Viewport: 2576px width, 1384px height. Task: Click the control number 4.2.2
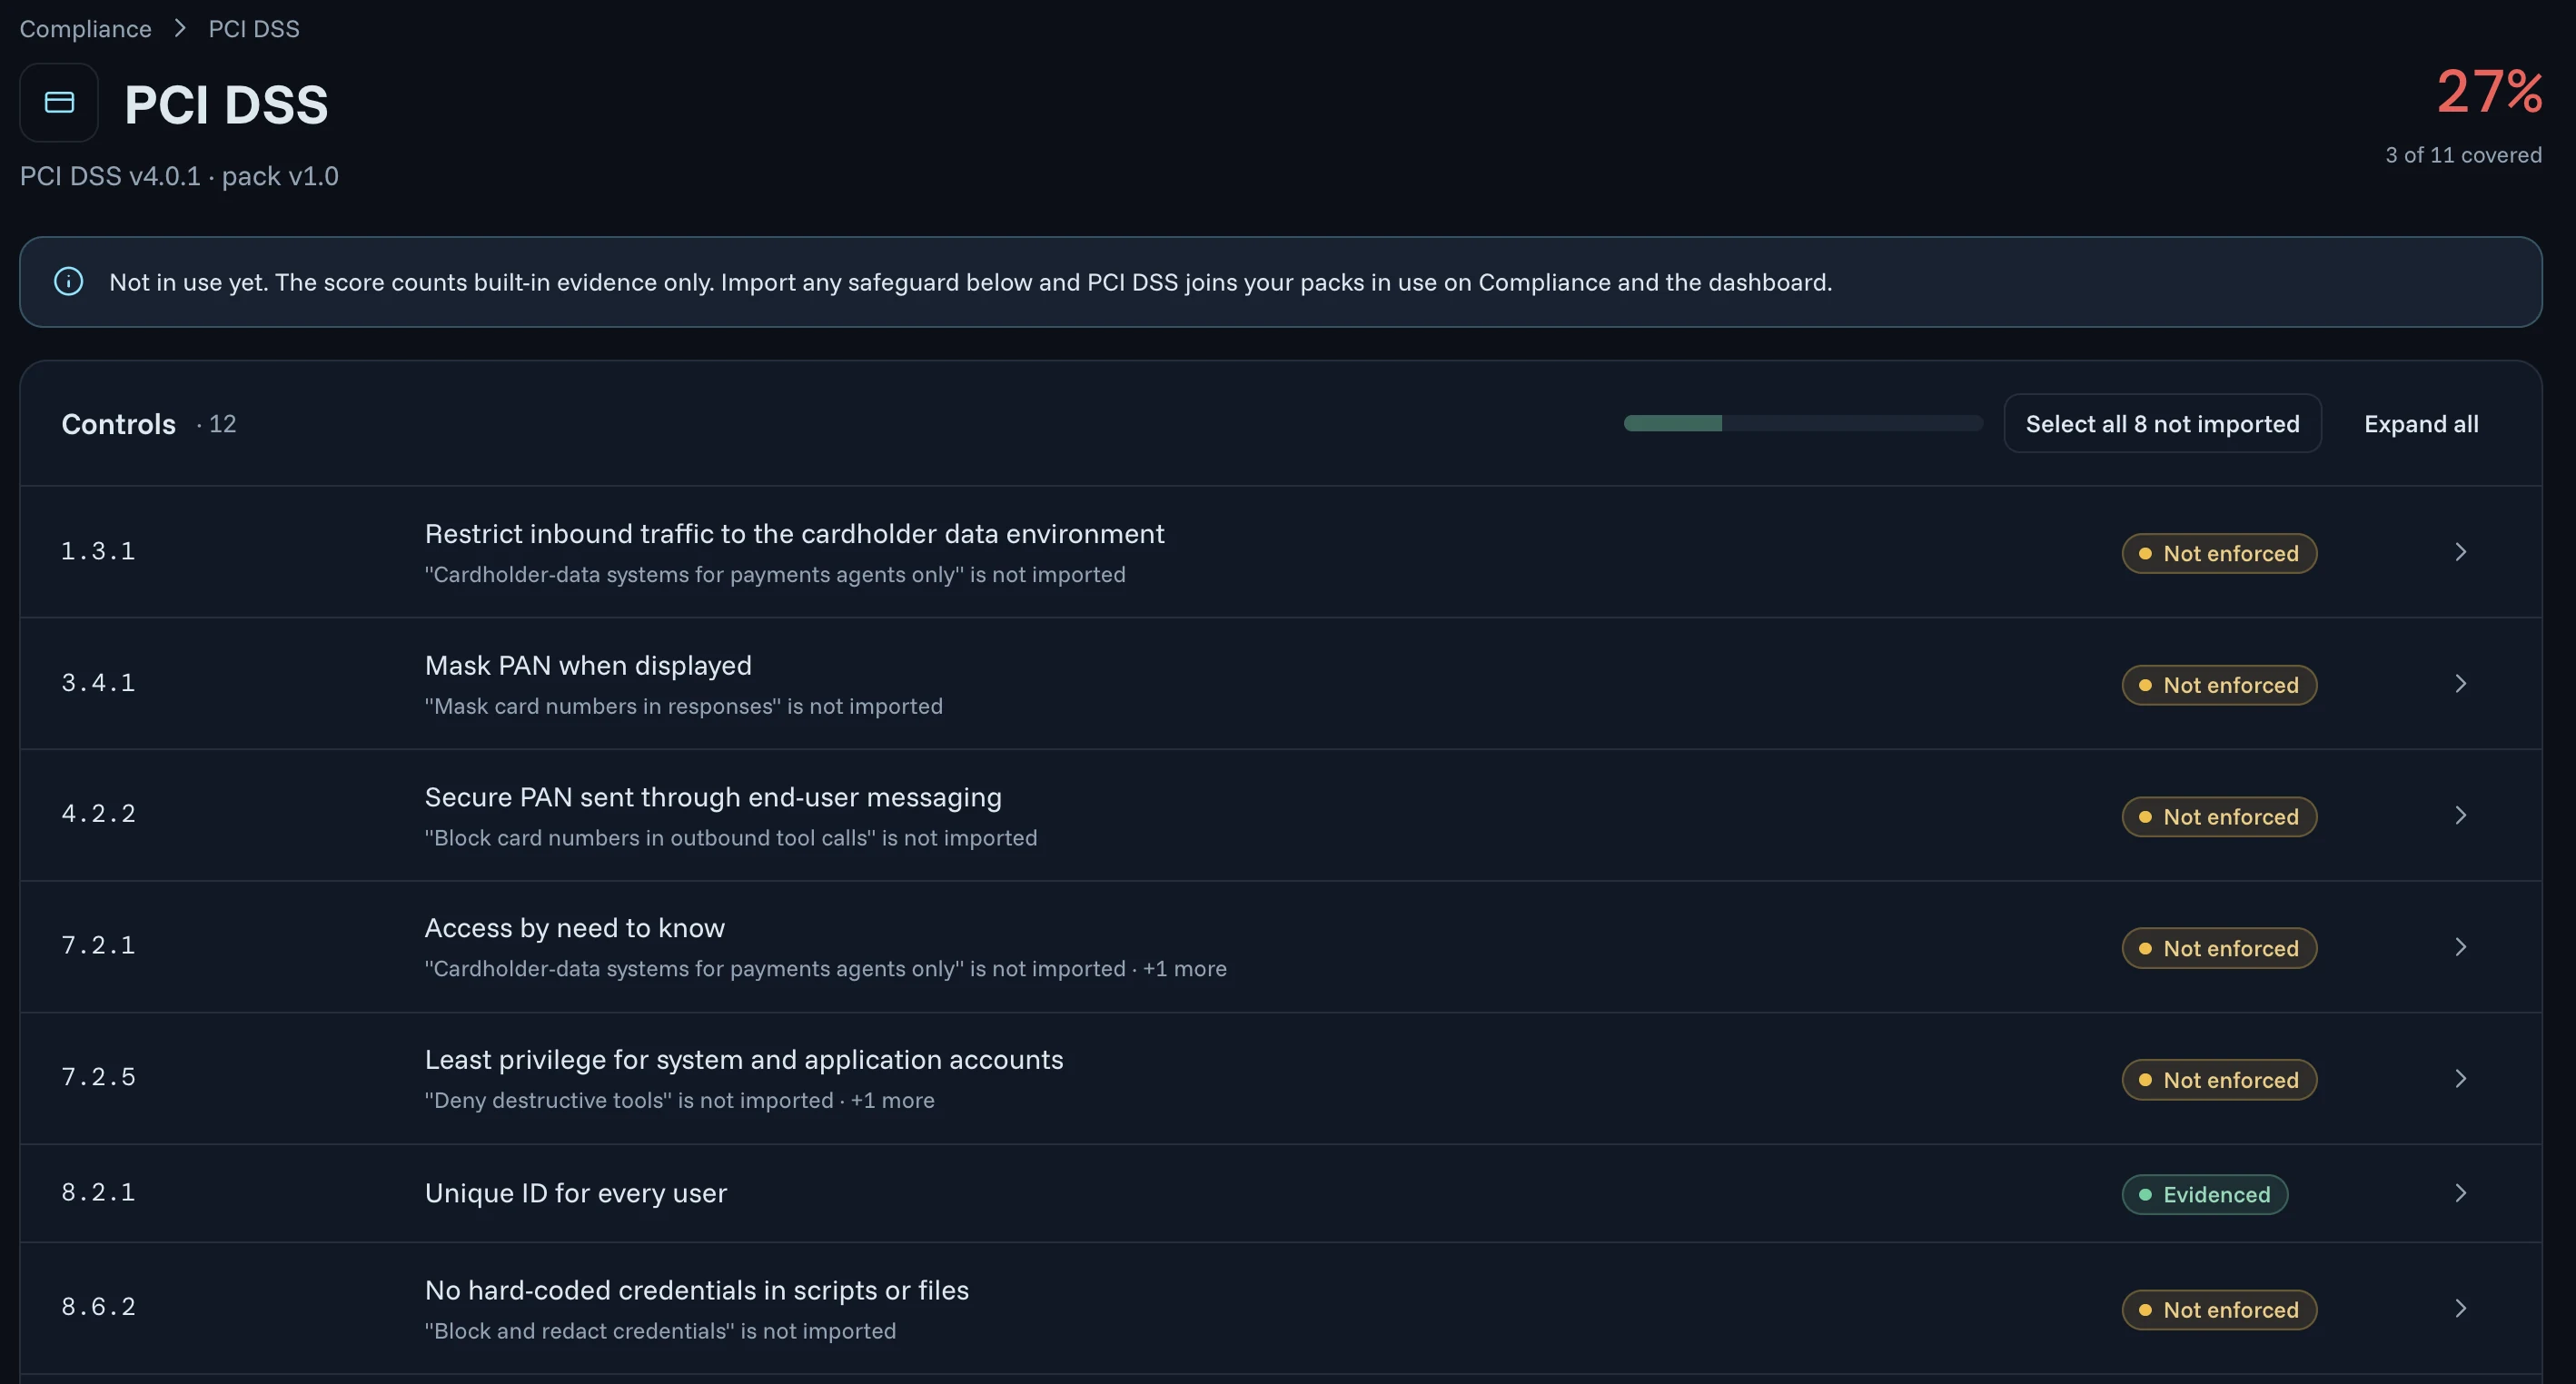[98, 814]
